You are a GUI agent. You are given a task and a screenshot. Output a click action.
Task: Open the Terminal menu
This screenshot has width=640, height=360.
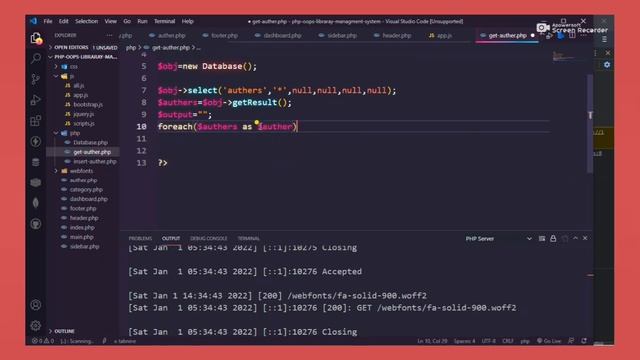pos(164,21)
